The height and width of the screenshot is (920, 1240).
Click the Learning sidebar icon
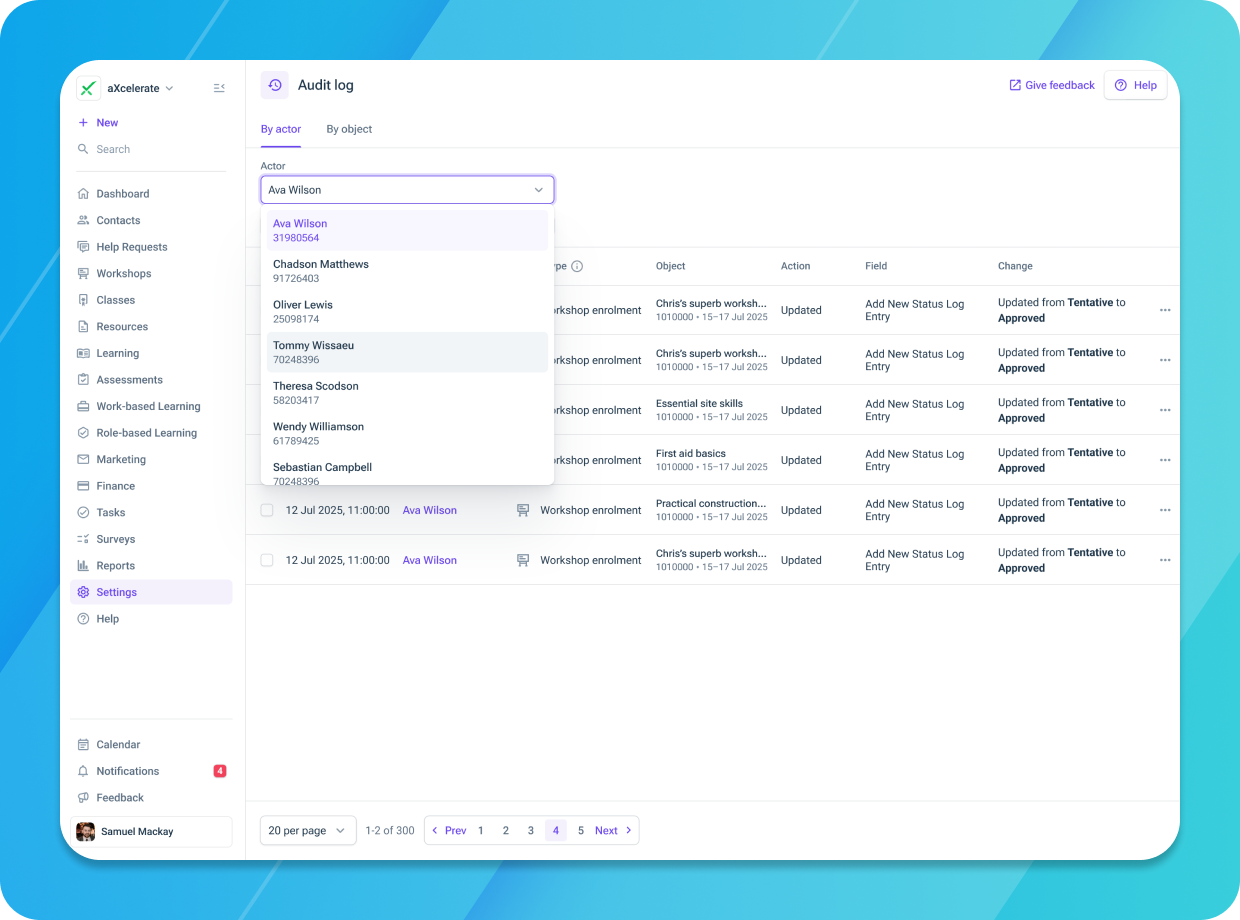coord(83,353)
